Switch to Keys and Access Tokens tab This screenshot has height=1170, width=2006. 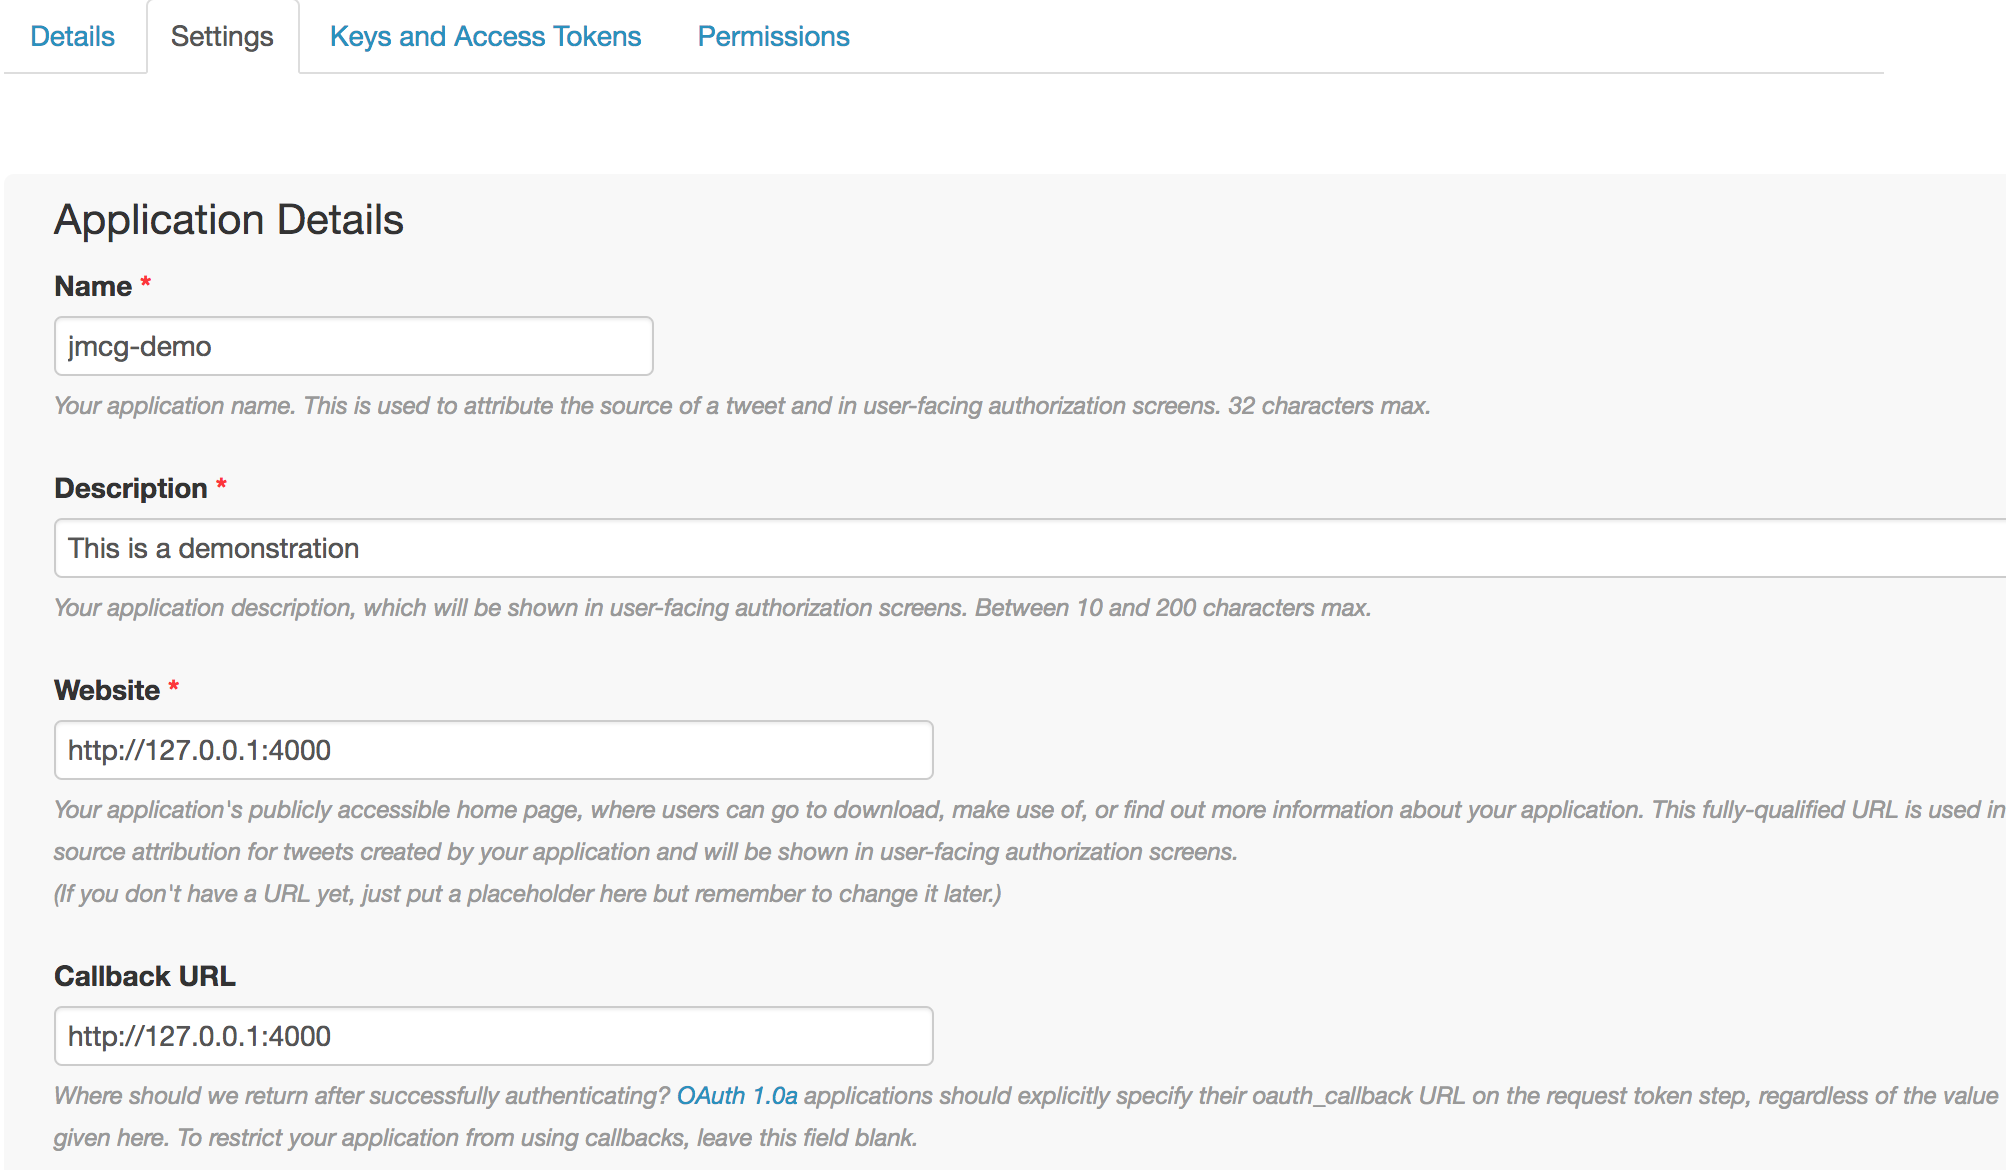pyautogui.click(x=485, y=37)
